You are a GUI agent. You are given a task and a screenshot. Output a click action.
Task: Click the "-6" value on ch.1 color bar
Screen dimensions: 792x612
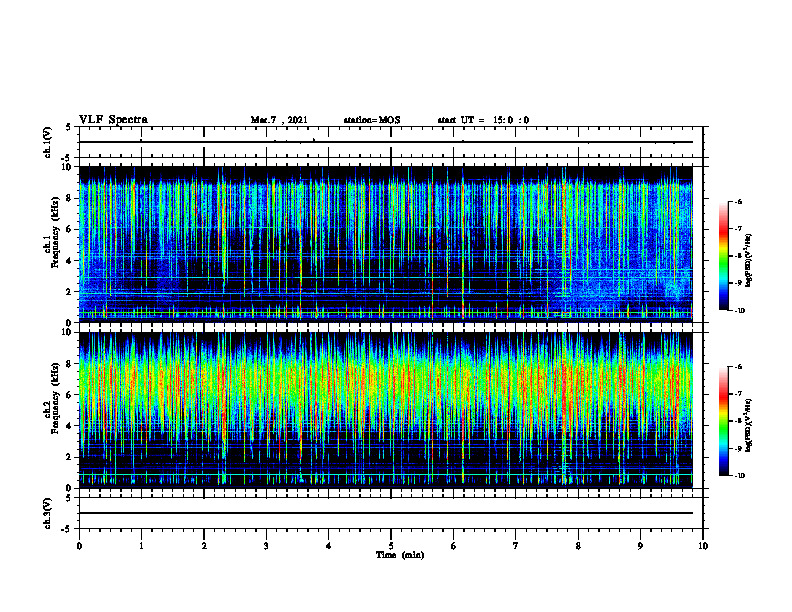click(x=738, y=201)
